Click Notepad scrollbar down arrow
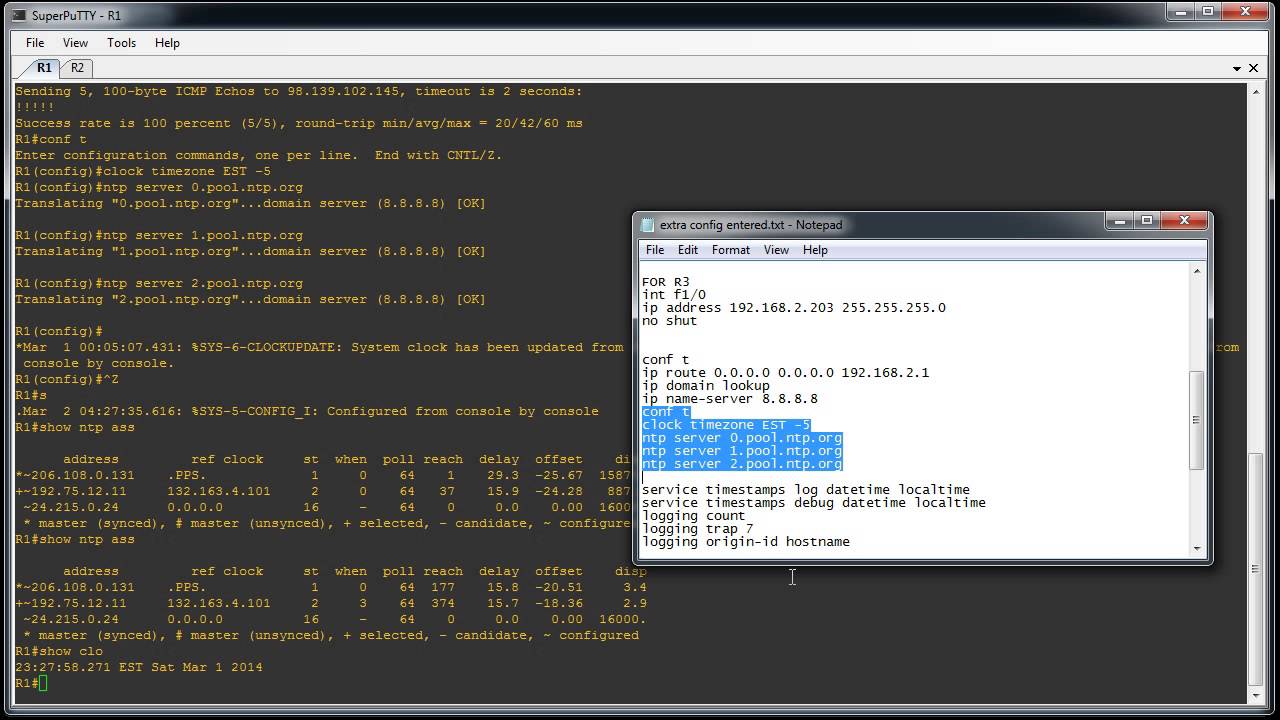1280x720 pixels. pyautogui.click(x=1197, y=548)
